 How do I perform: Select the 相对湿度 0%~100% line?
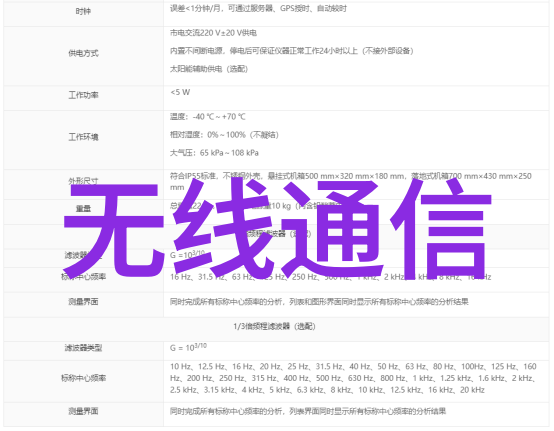(224, 135)
